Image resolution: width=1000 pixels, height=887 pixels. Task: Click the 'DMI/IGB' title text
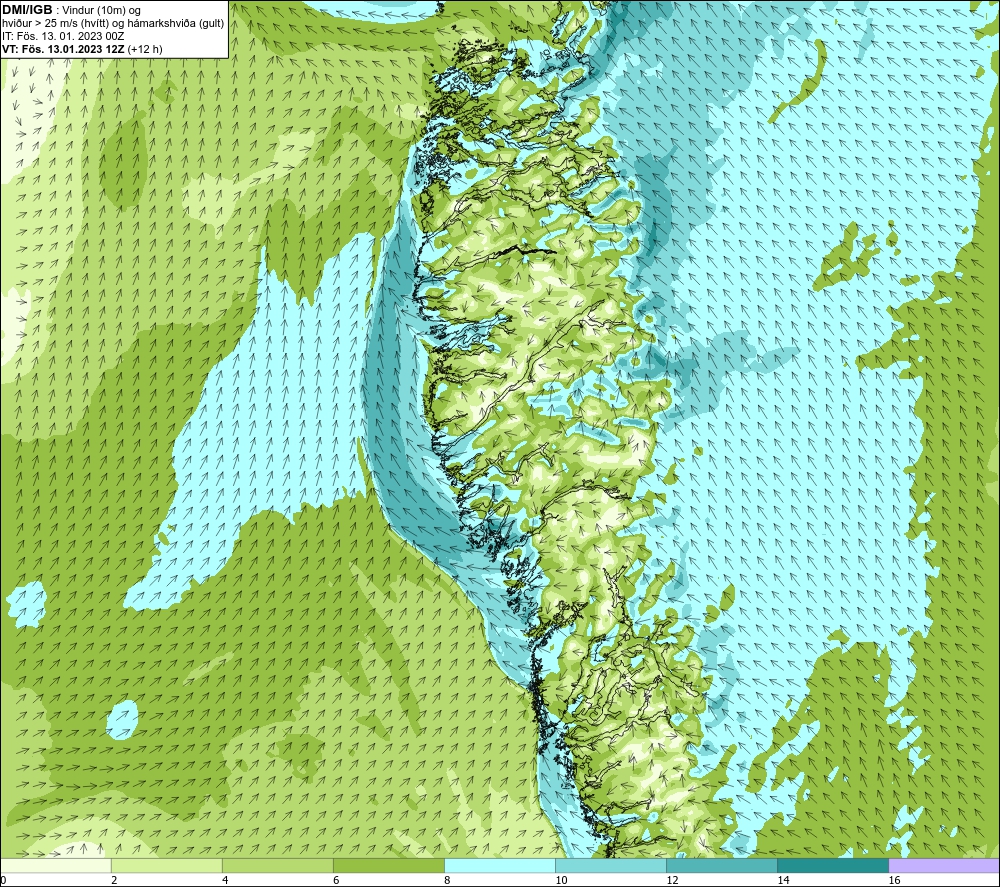point(27,10)
